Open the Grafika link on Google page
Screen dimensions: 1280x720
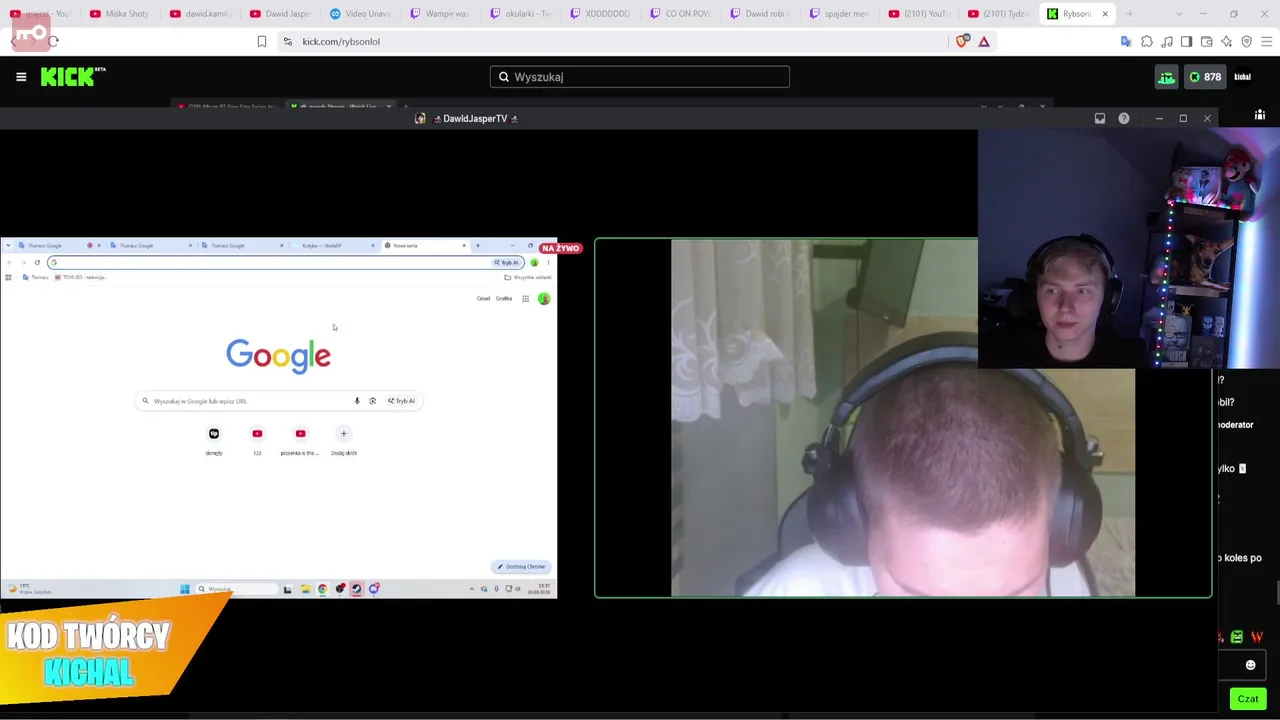[504, 299]
